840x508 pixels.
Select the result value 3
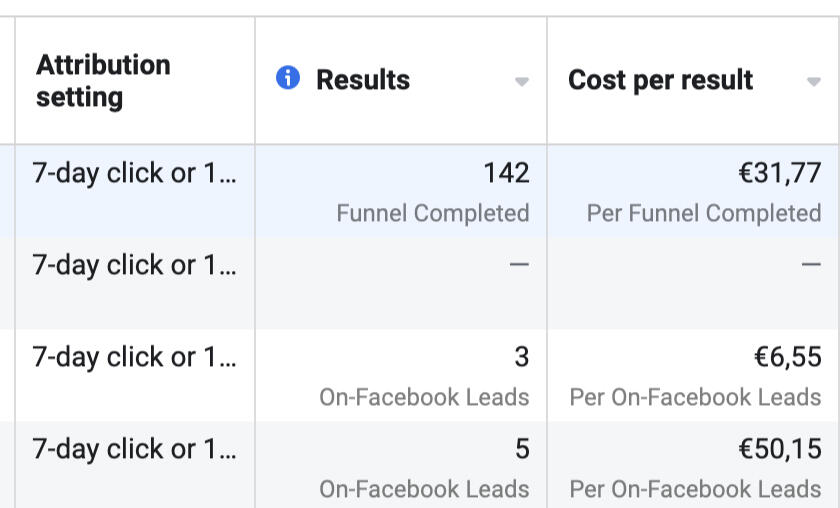(x=521, y=357)
